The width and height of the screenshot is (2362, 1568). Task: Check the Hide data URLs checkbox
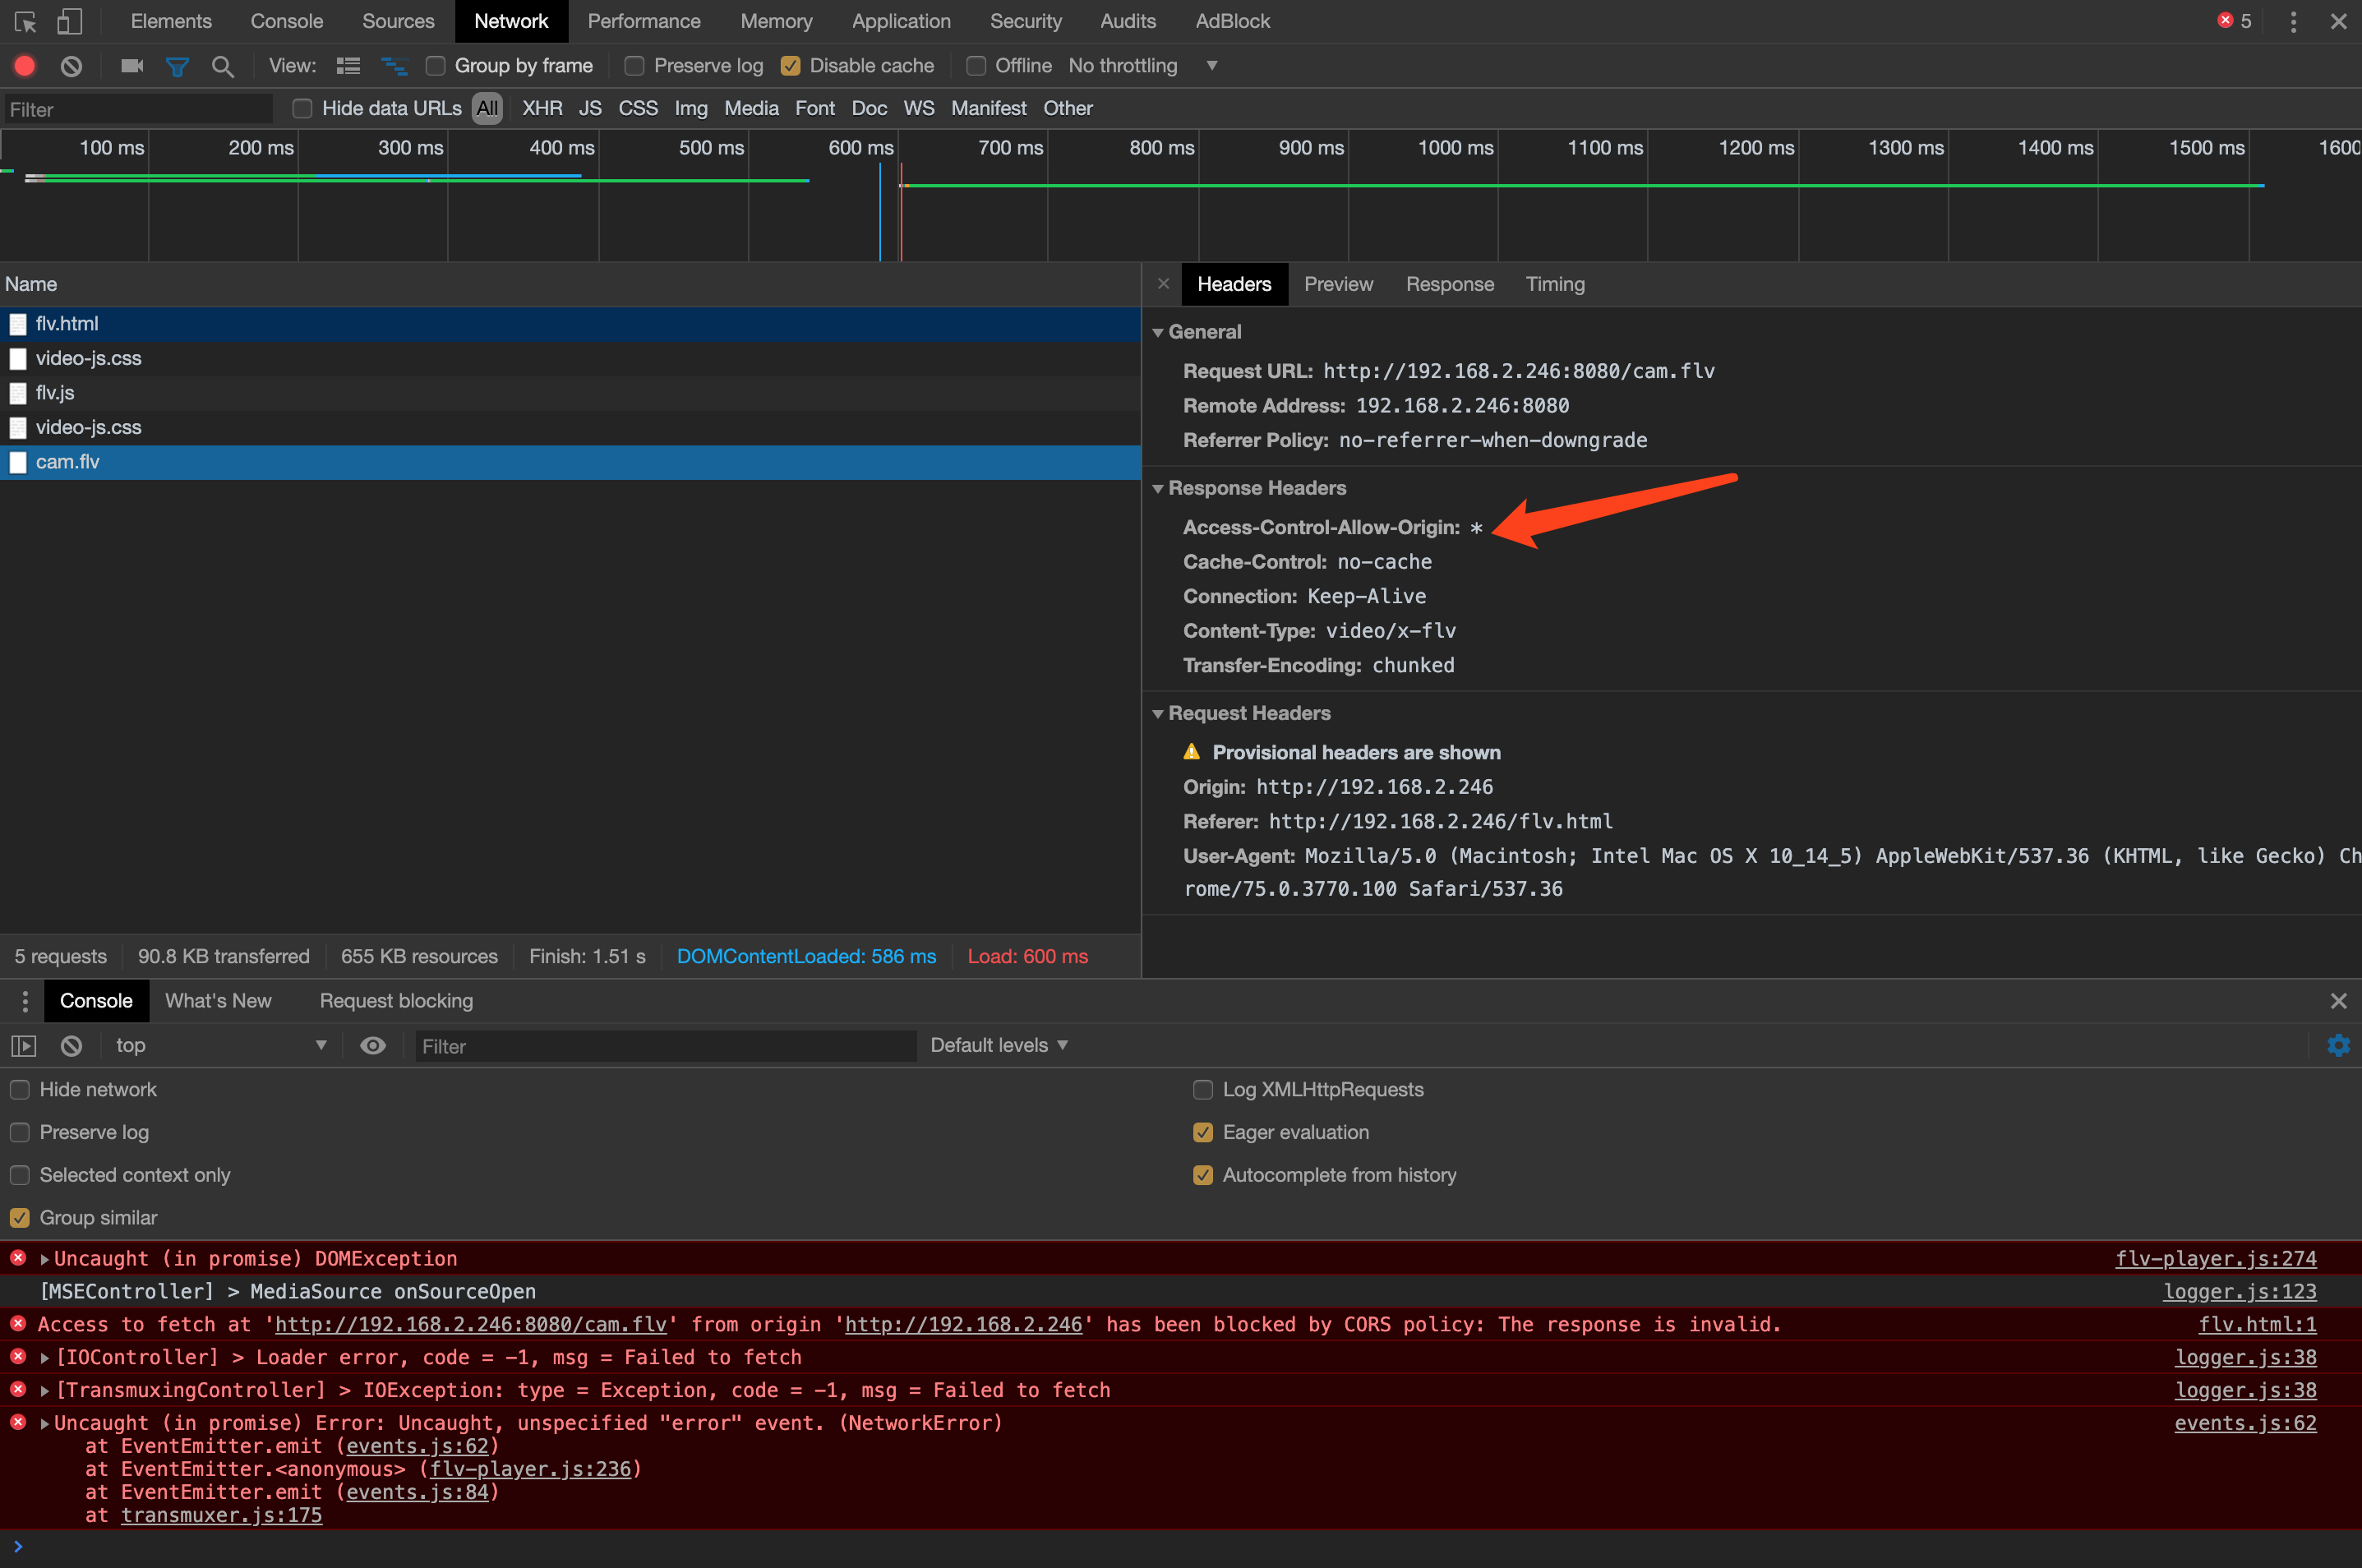(x=302, y=108)
